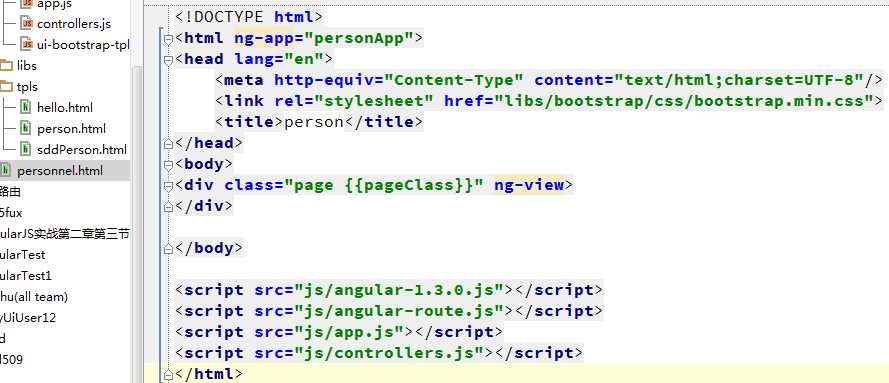Click the tpls folder icon

point(6,87)
